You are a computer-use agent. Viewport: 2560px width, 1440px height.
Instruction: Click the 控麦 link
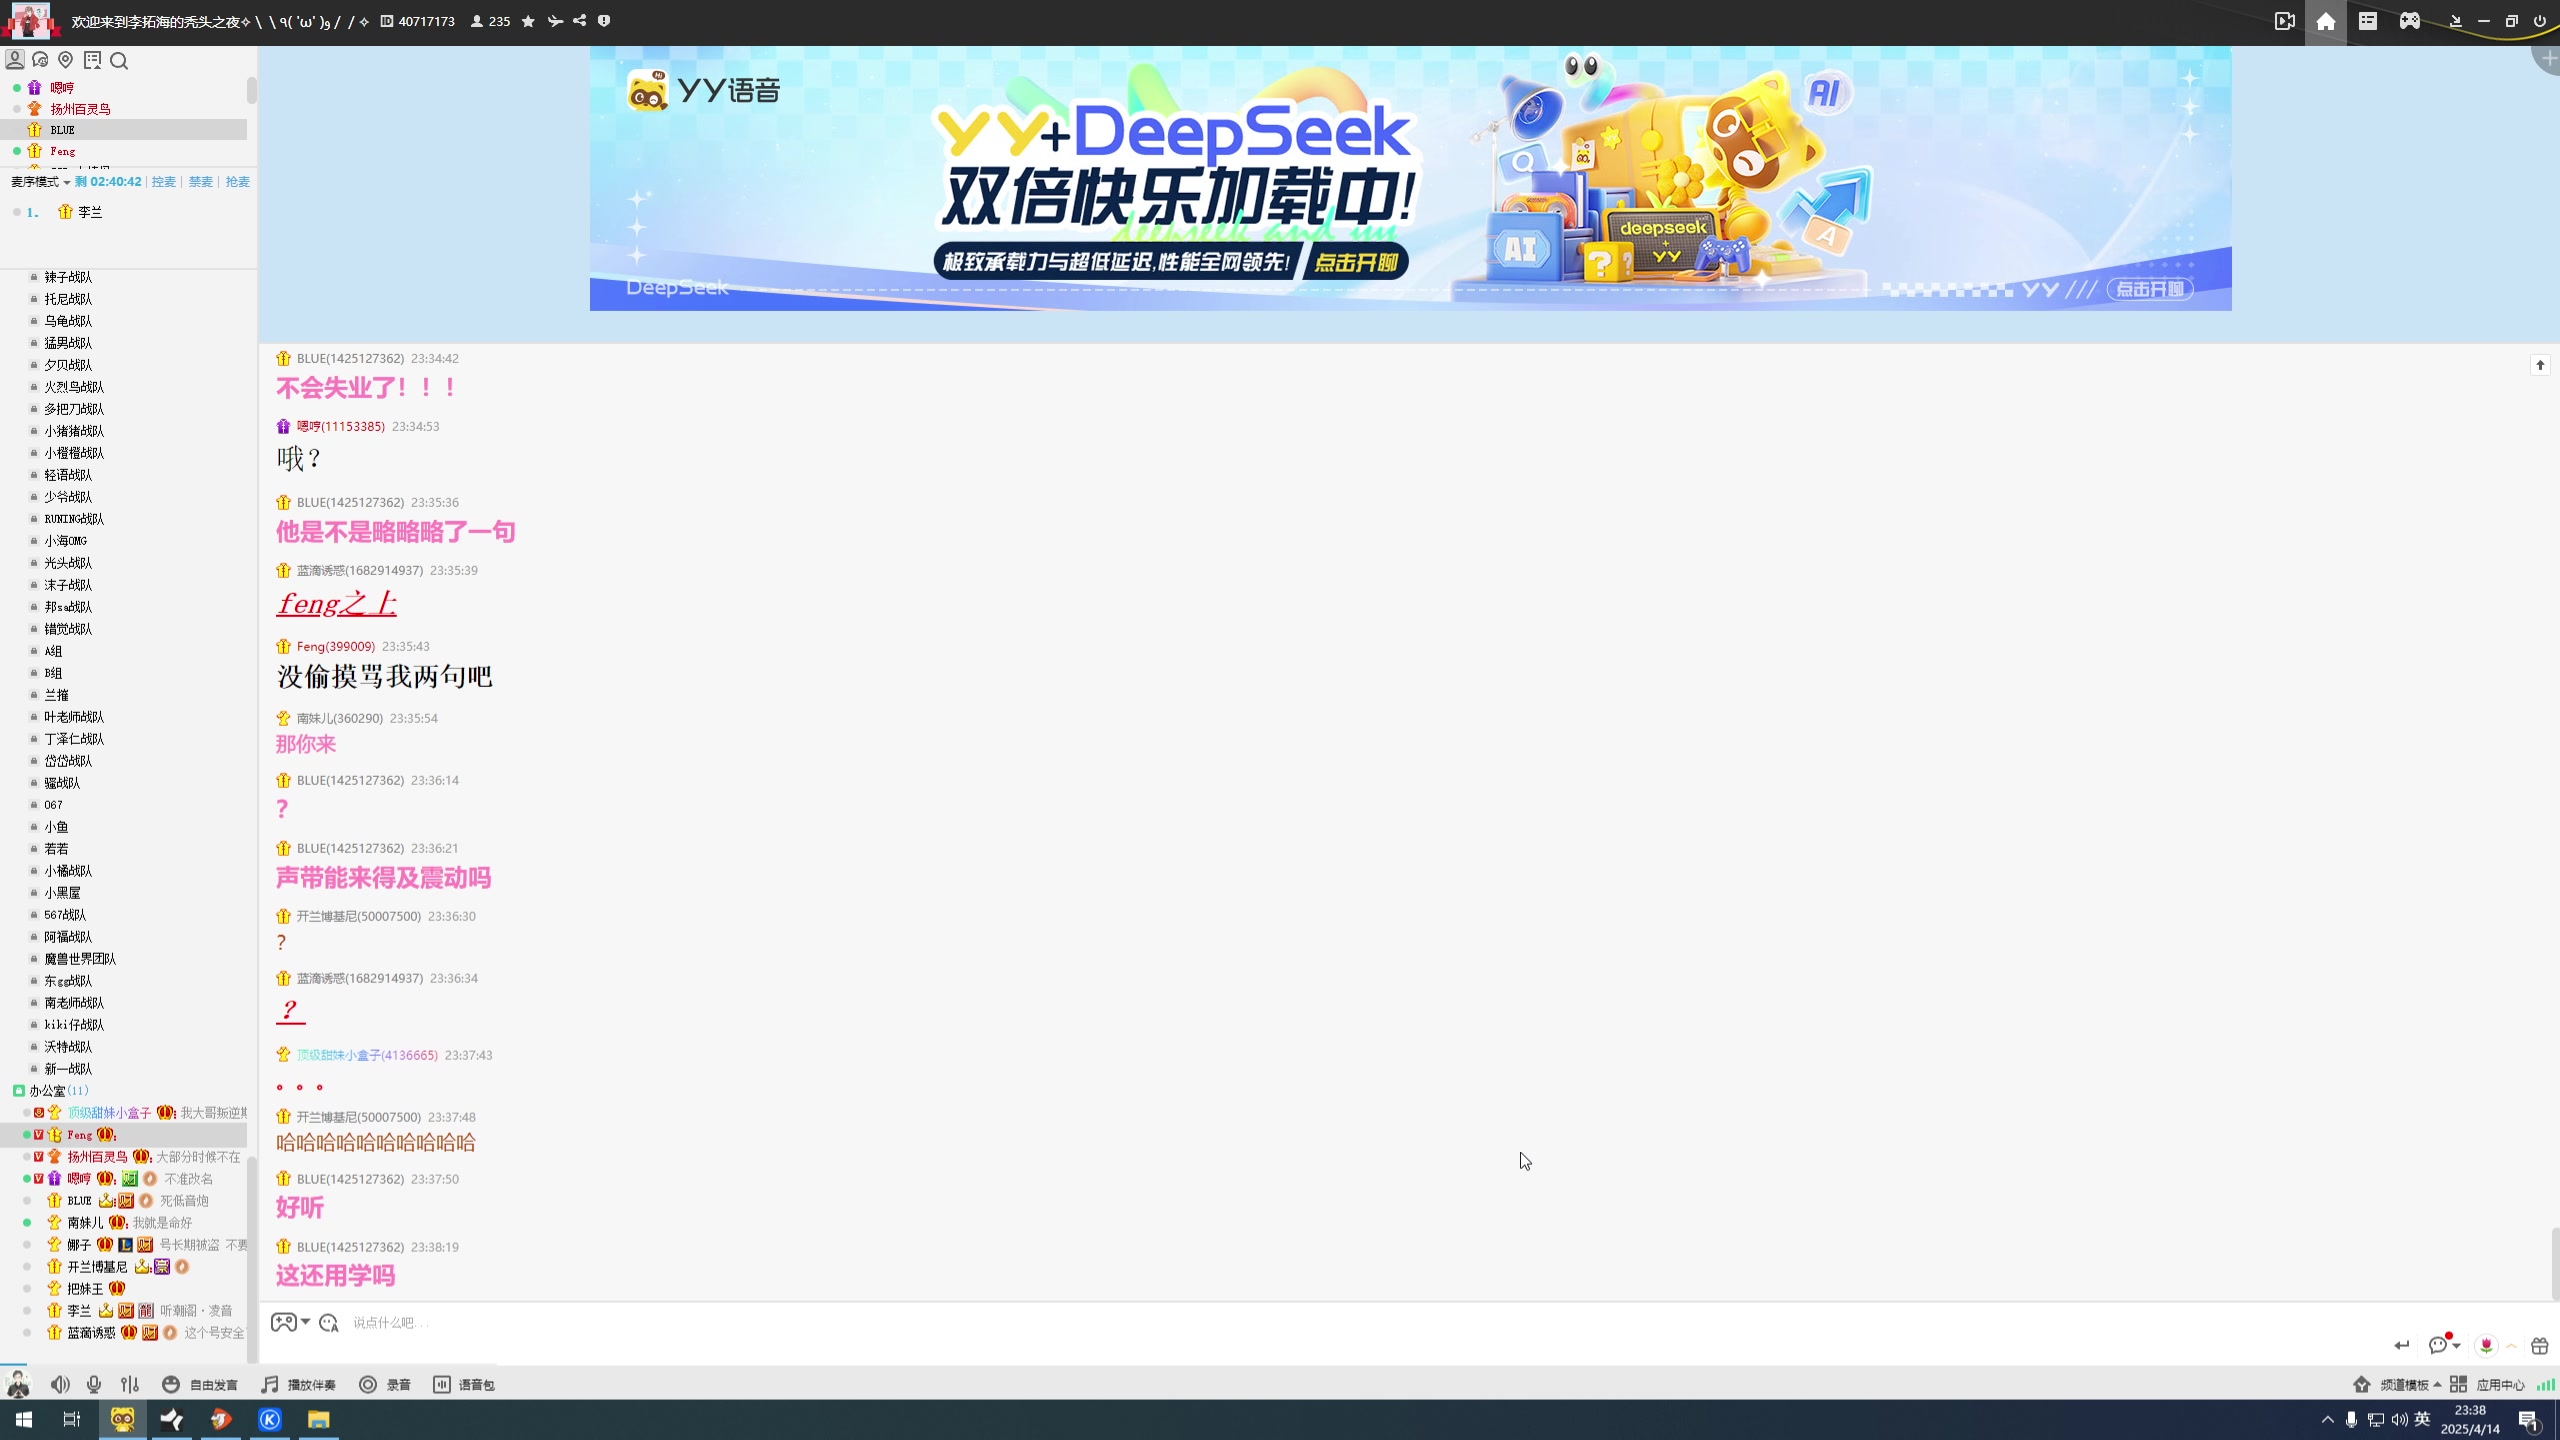point(163,182)
